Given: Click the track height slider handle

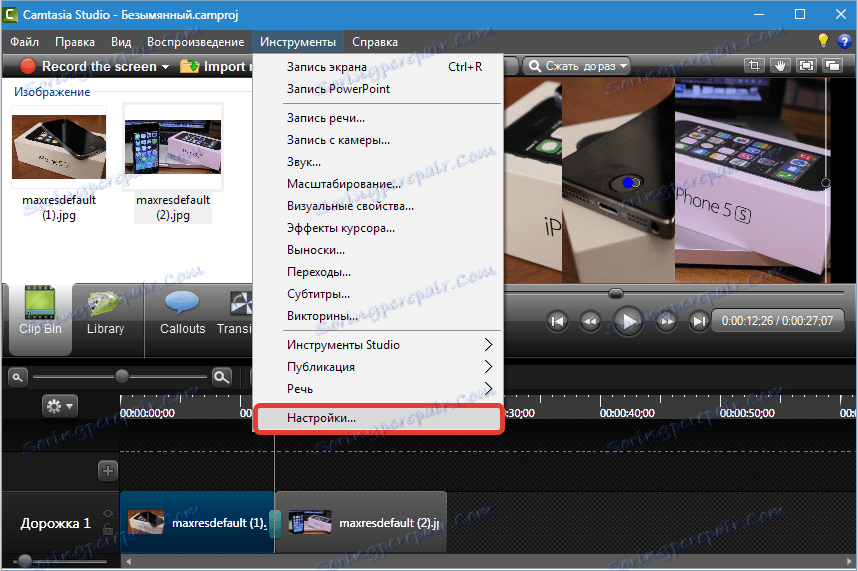Looking at the screenshot, I should pos(25,561).
